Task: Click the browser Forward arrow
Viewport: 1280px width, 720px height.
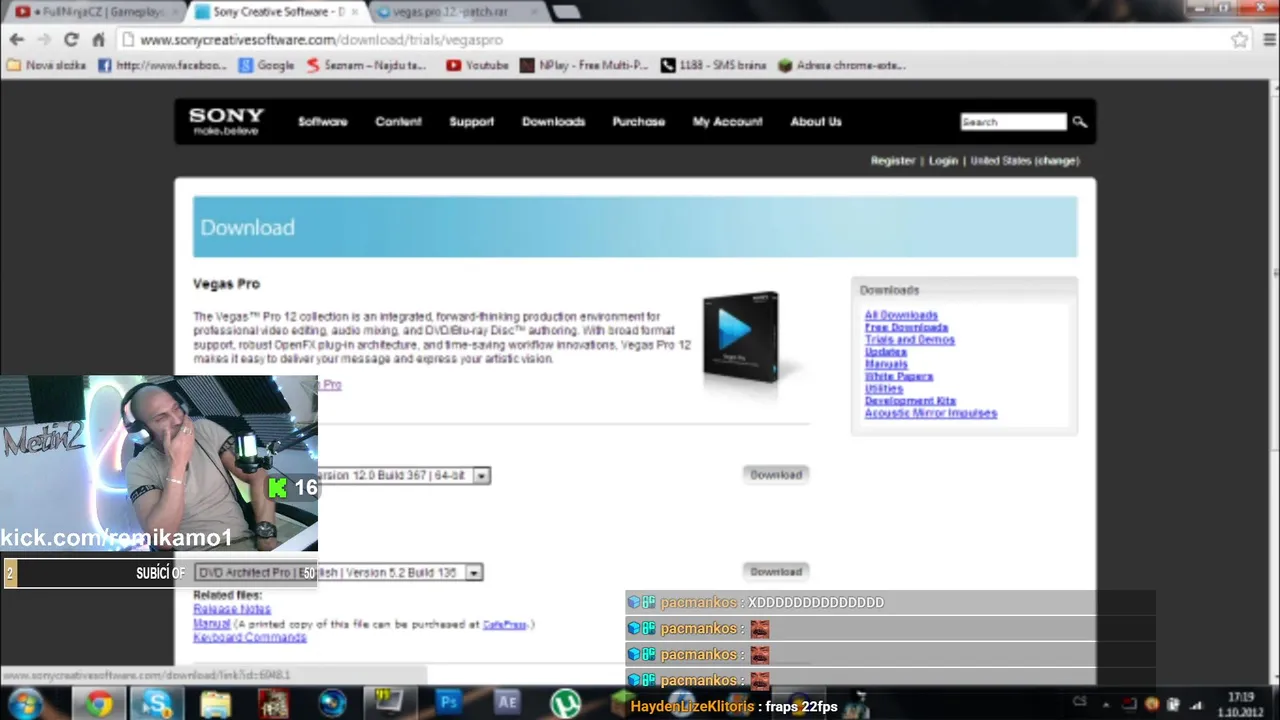Action: tap(43, 40)
